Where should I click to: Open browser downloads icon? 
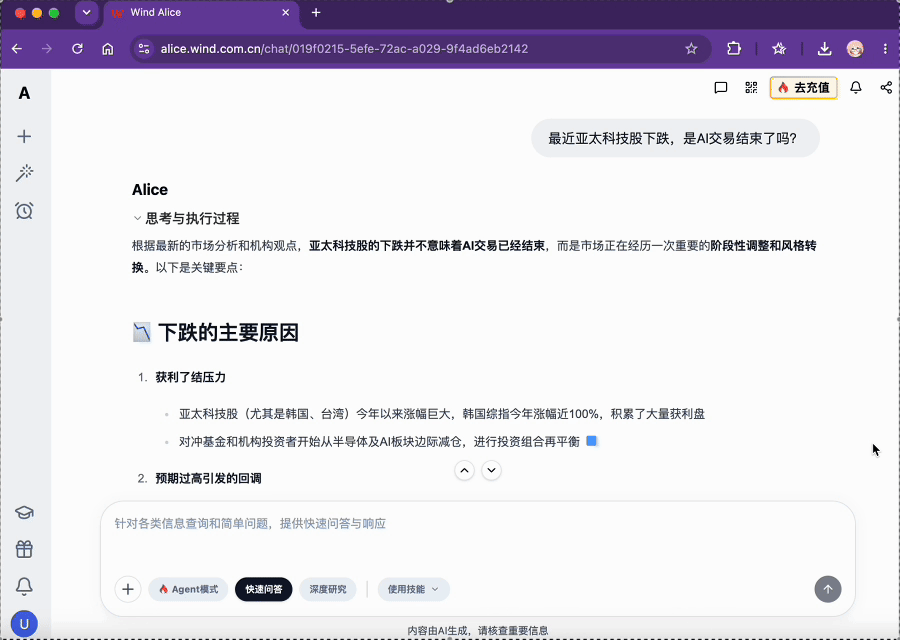click(x=824, y=49)
